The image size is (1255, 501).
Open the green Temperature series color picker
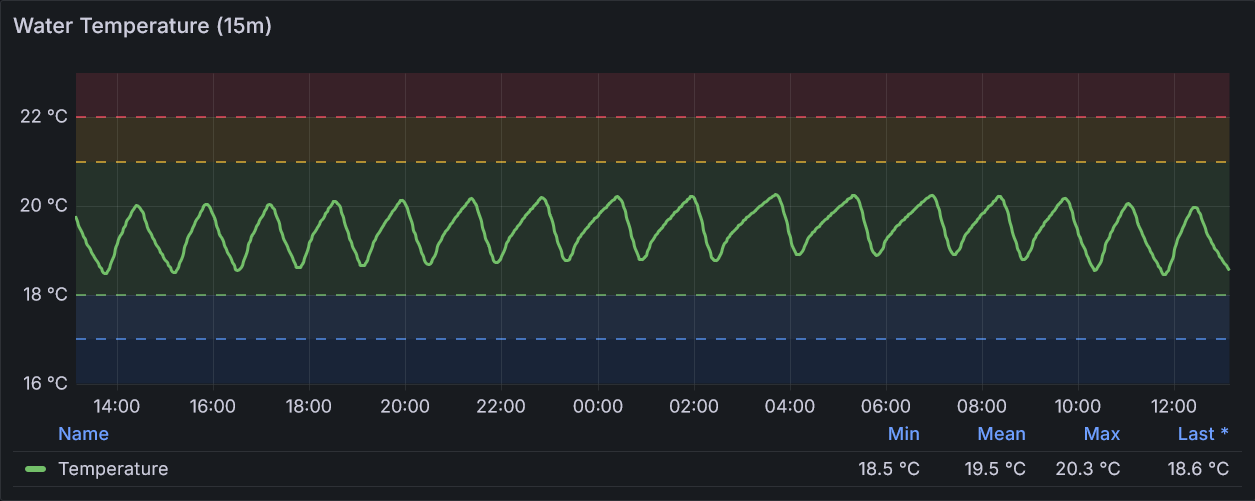click(36, 469)
